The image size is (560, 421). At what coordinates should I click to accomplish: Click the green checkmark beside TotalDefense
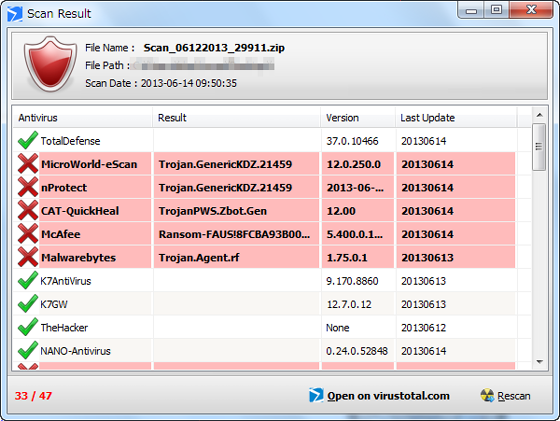[x=28, y=140]
